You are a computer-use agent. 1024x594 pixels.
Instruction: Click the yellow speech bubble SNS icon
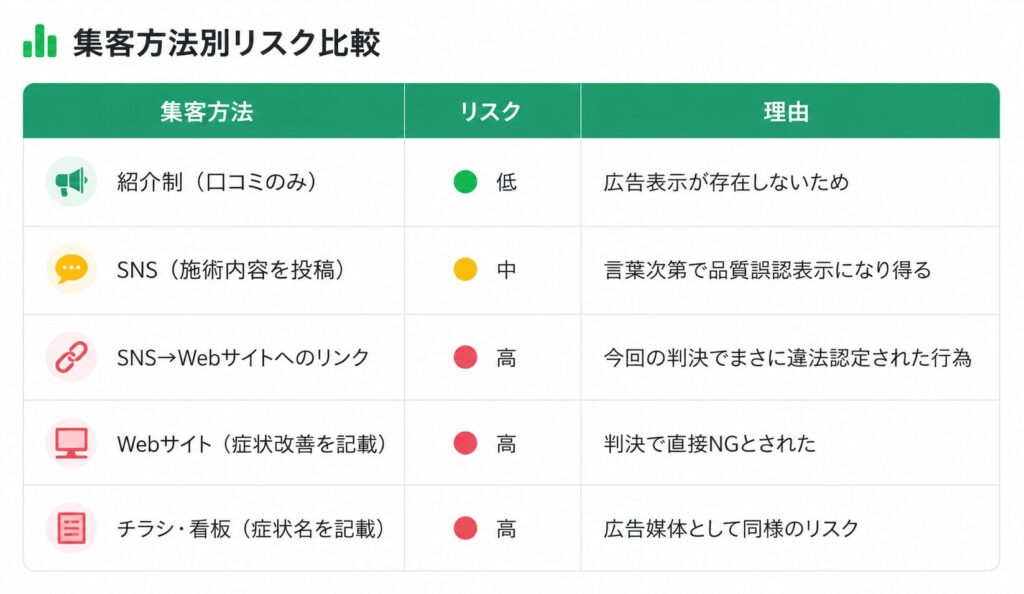coord(71,269)
